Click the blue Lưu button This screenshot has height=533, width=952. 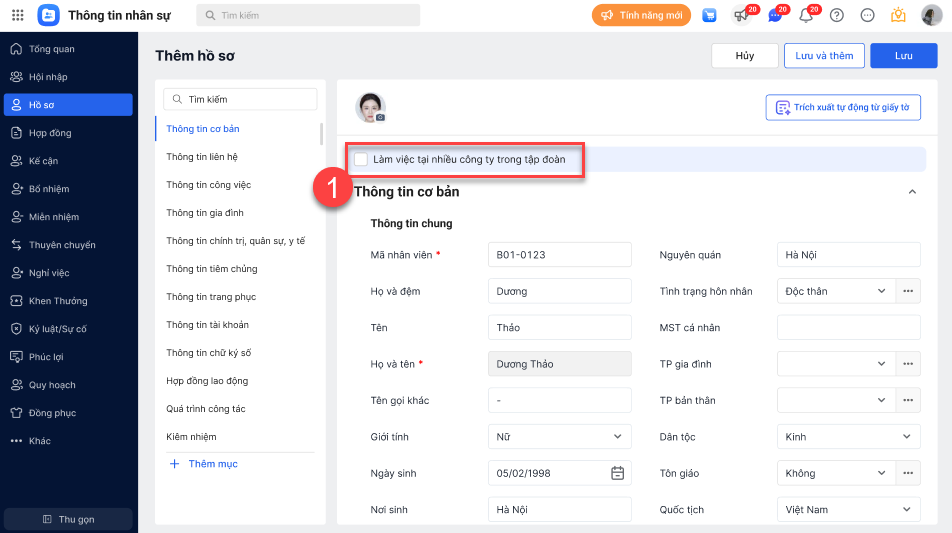(x=903, y=55)
